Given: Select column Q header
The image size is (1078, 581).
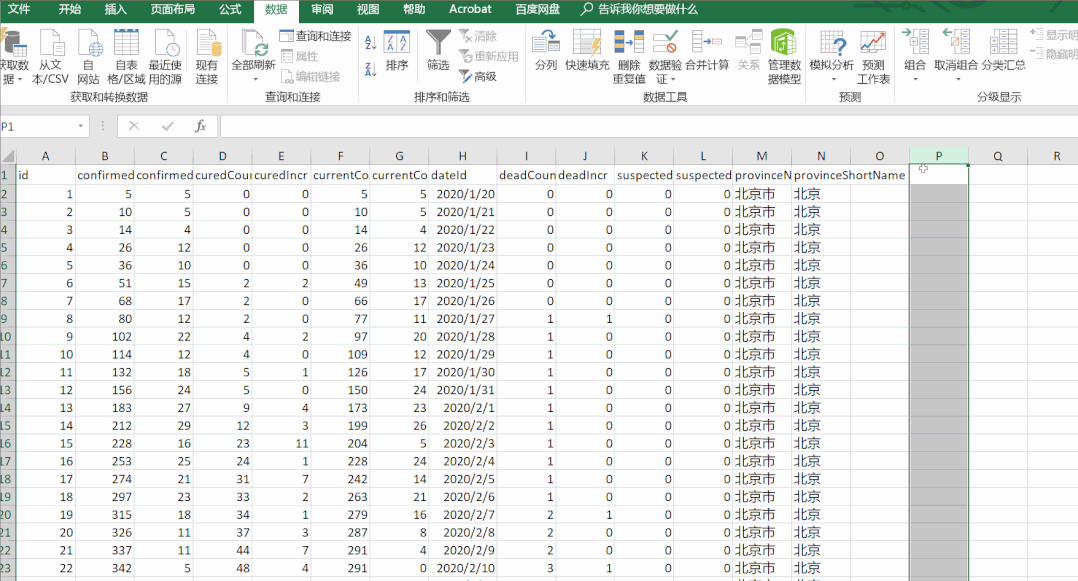Looking at the screenshot, I should 998,156.
